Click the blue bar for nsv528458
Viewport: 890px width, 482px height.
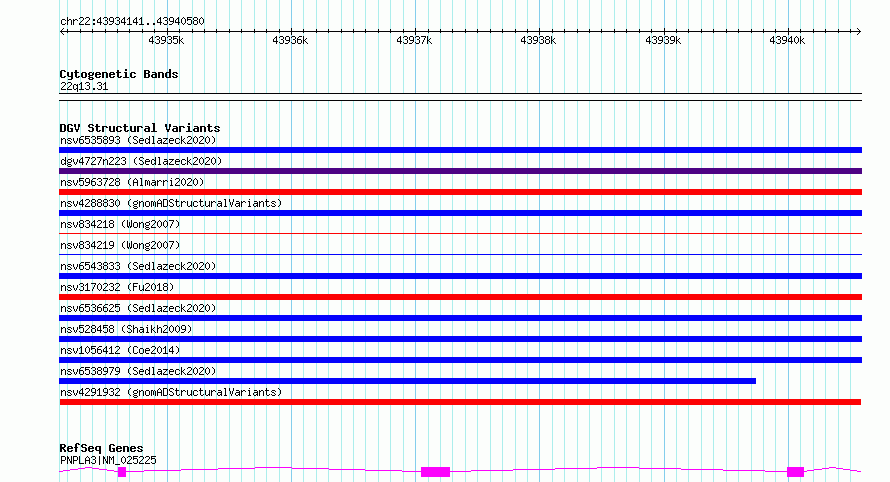[x=460, y=339]
